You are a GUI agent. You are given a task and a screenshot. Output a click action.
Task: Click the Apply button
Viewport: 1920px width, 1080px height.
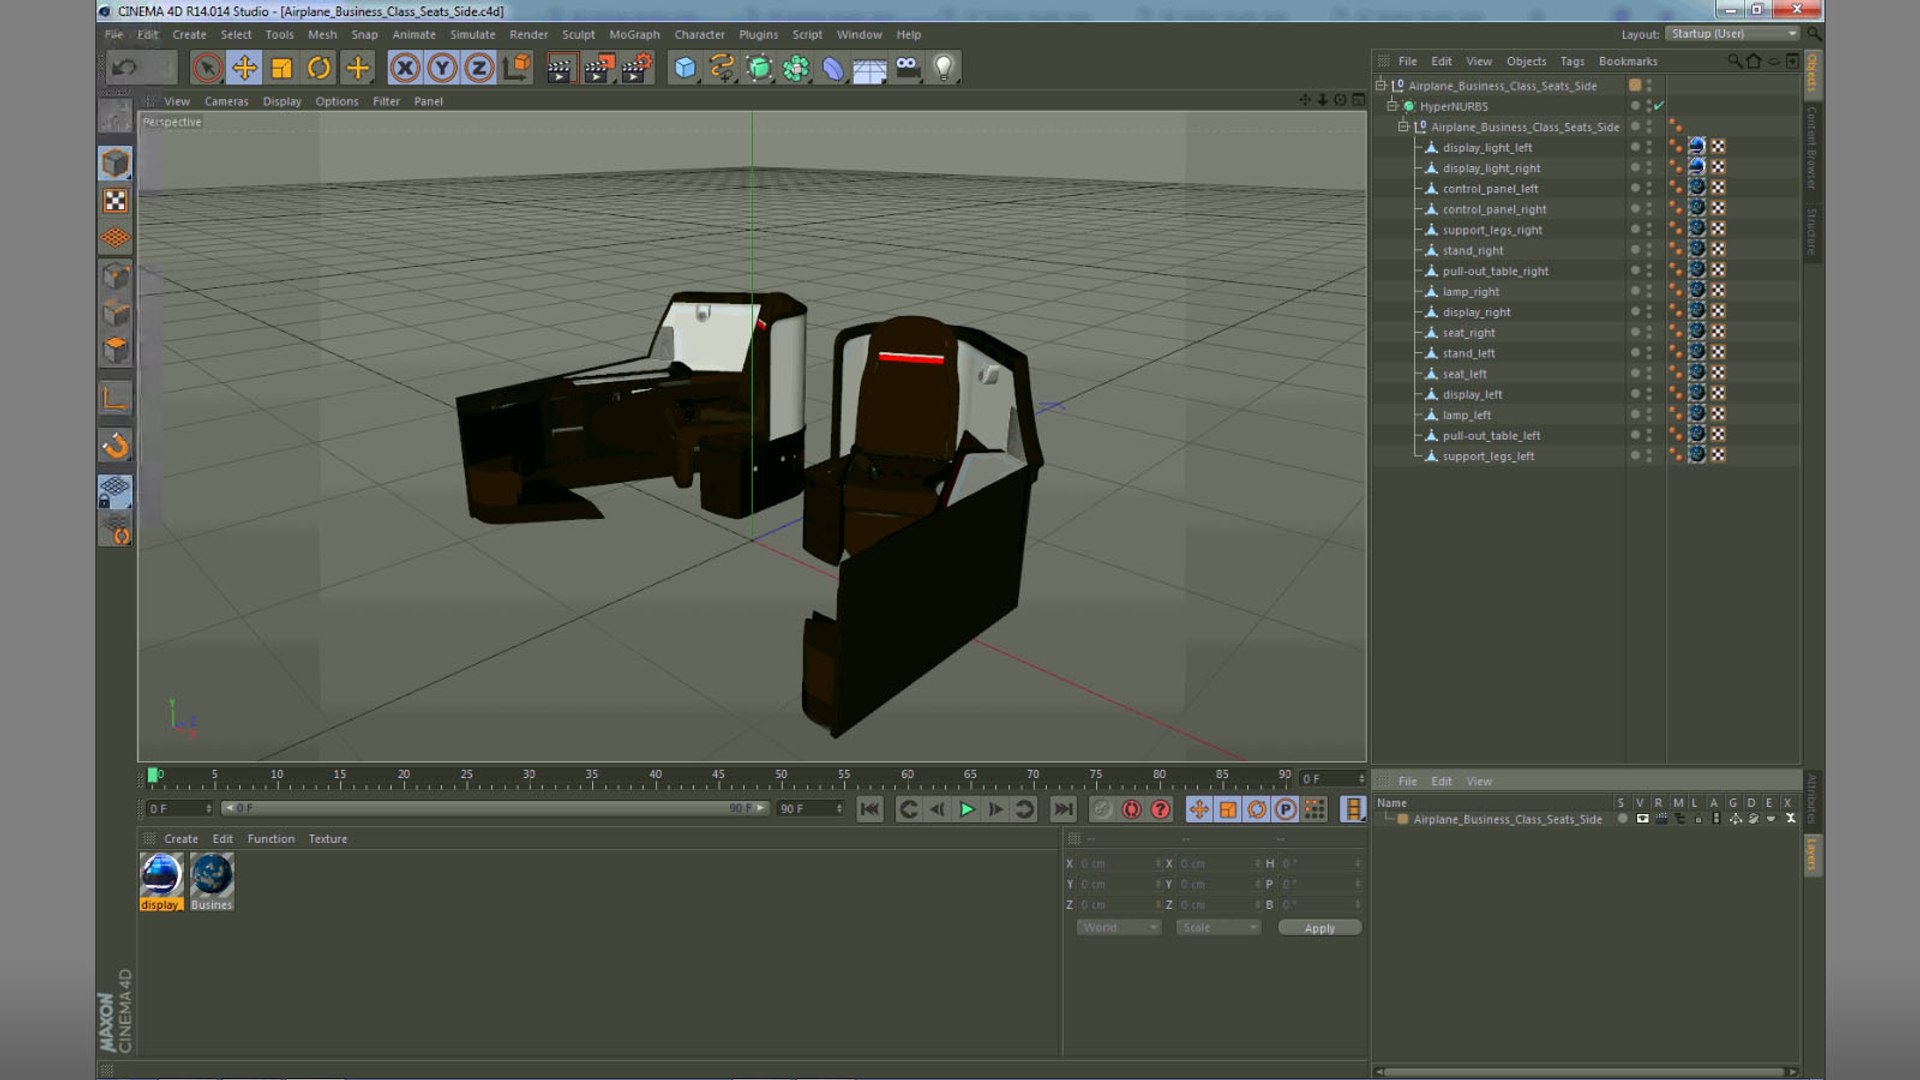click(x=1319, y=928)
